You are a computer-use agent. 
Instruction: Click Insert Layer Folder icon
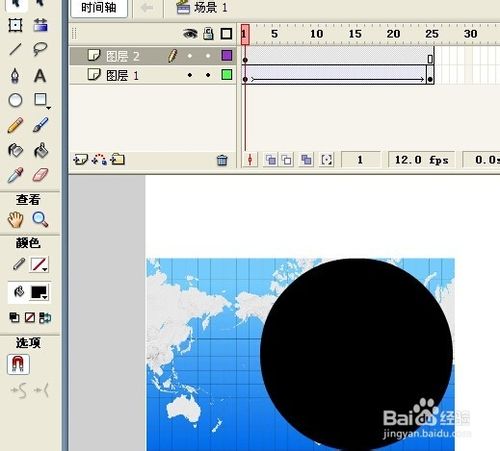coord(118,160)
